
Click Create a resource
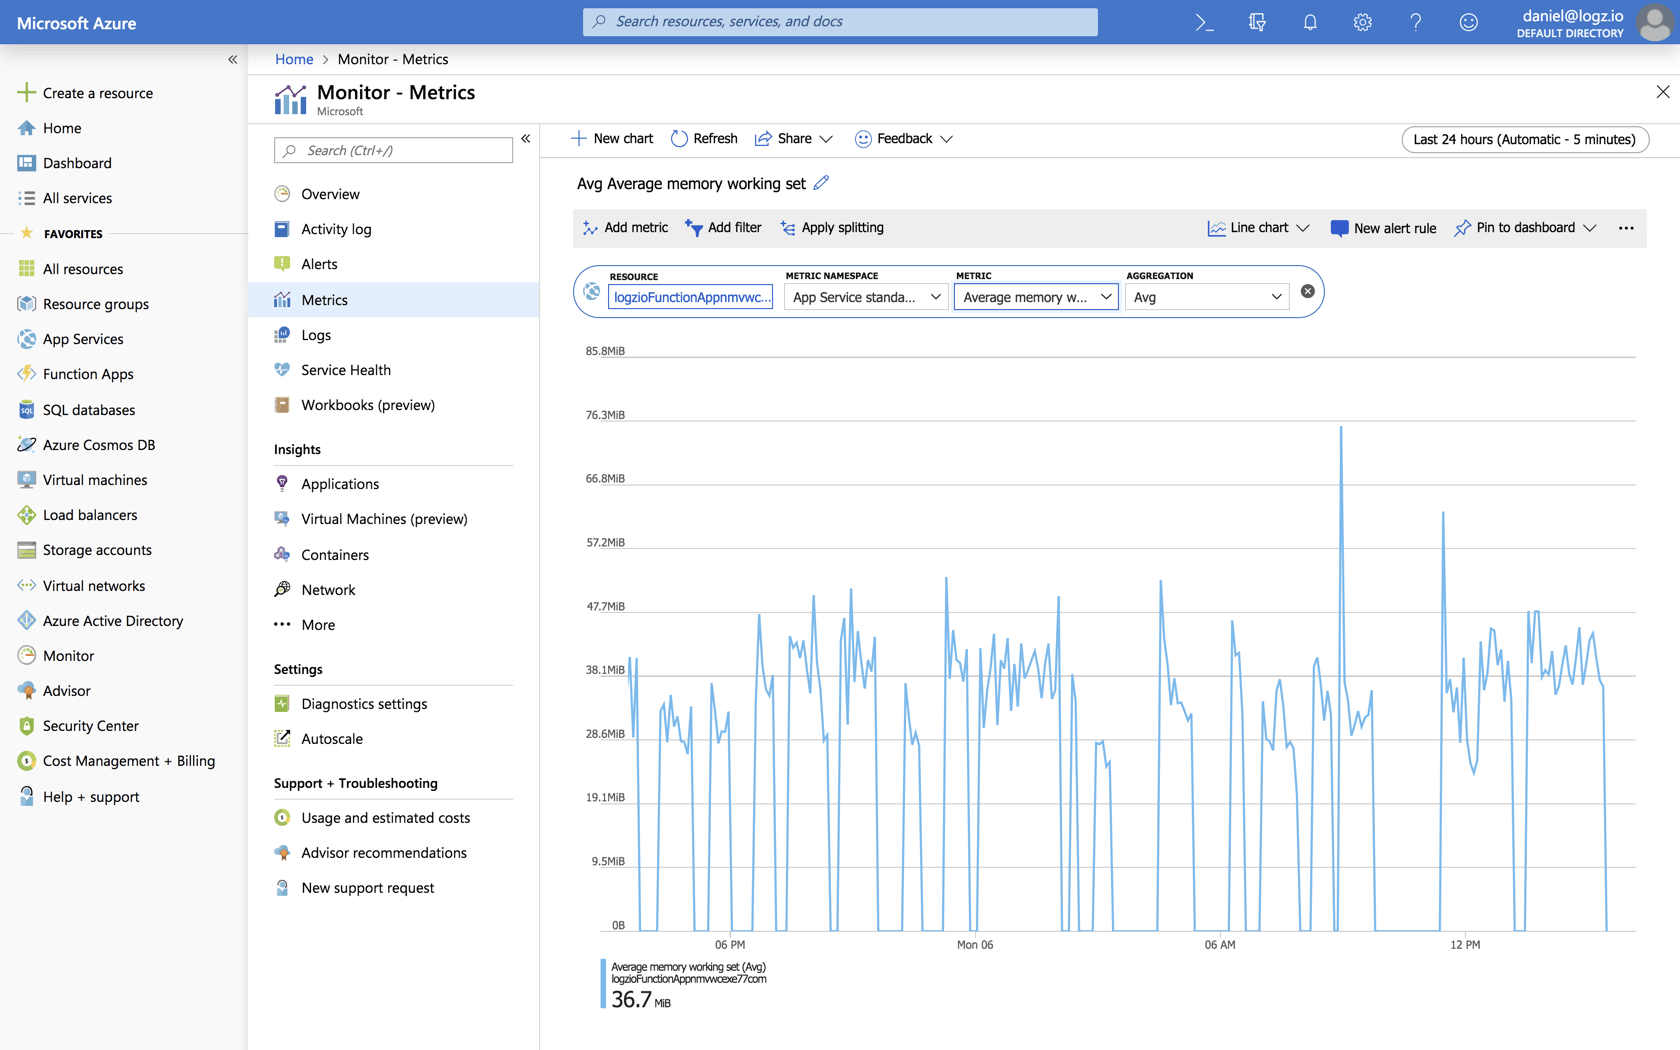coord(86,93)
